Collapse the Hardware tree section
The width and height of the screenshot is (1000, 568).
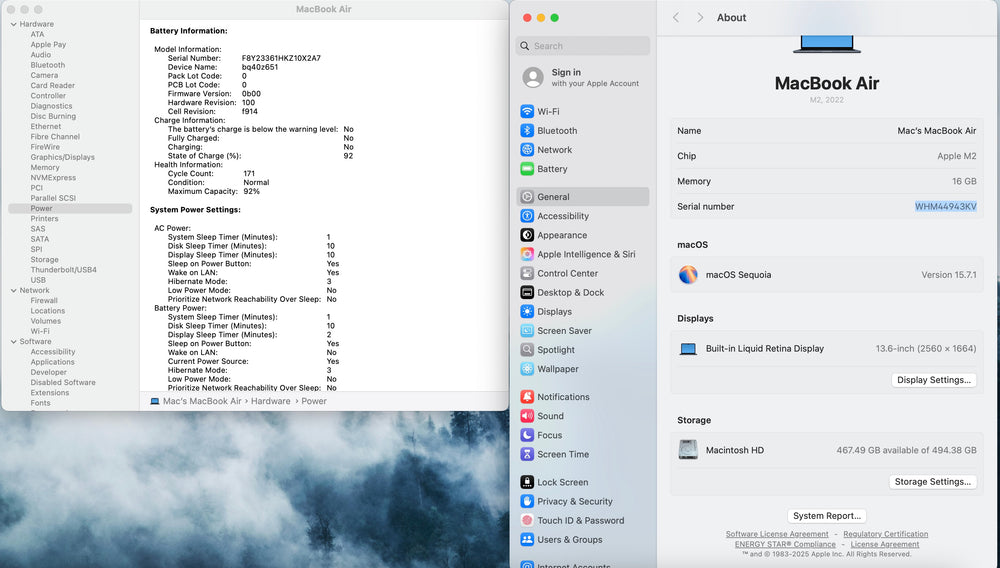click(x=13, y=24)
